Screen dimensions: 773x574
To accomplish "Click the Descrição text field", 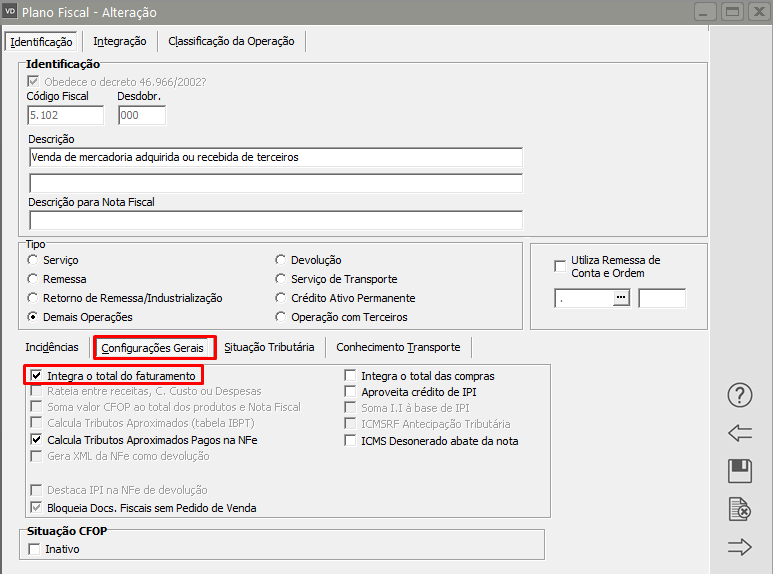I will (x=276, y=157).
